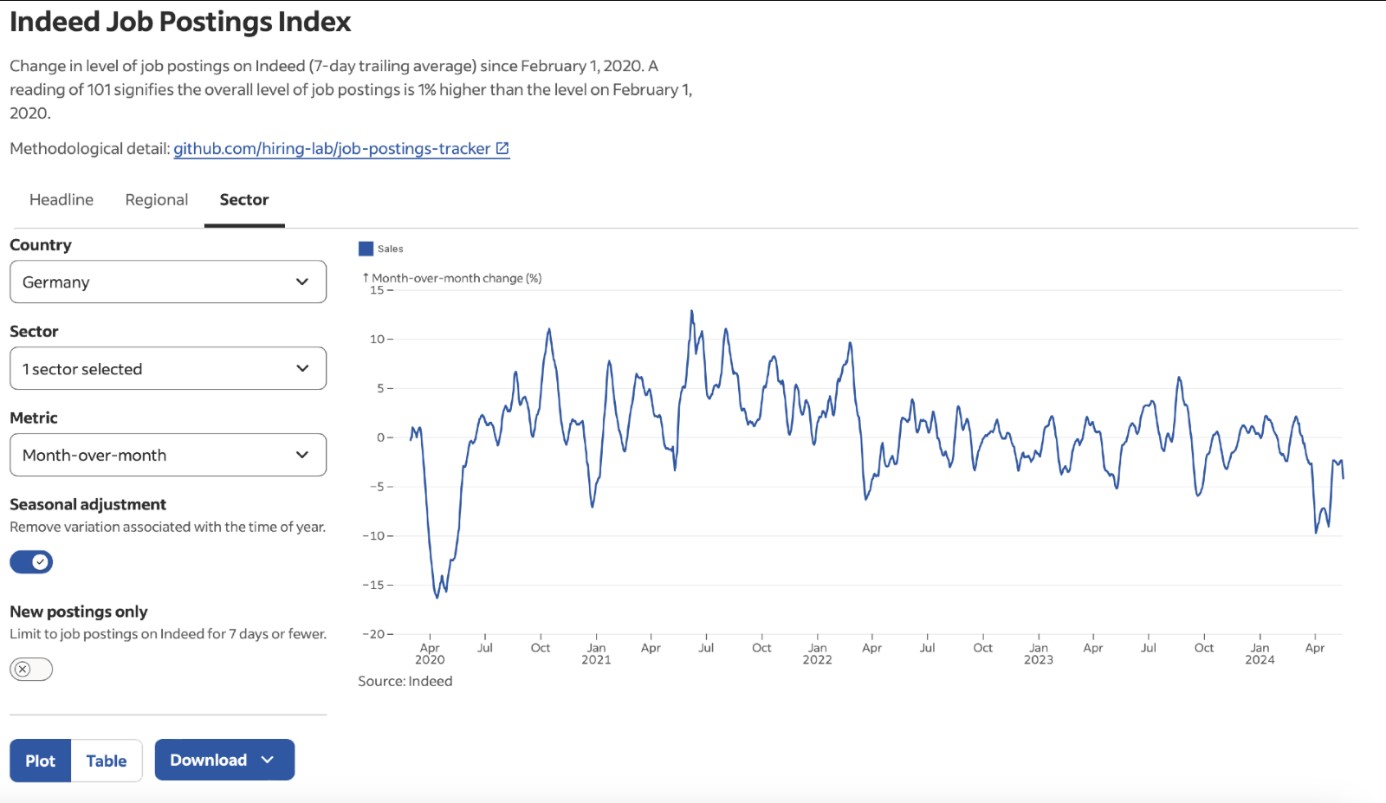Enable the New postings only toggle

tap(31, 669)
